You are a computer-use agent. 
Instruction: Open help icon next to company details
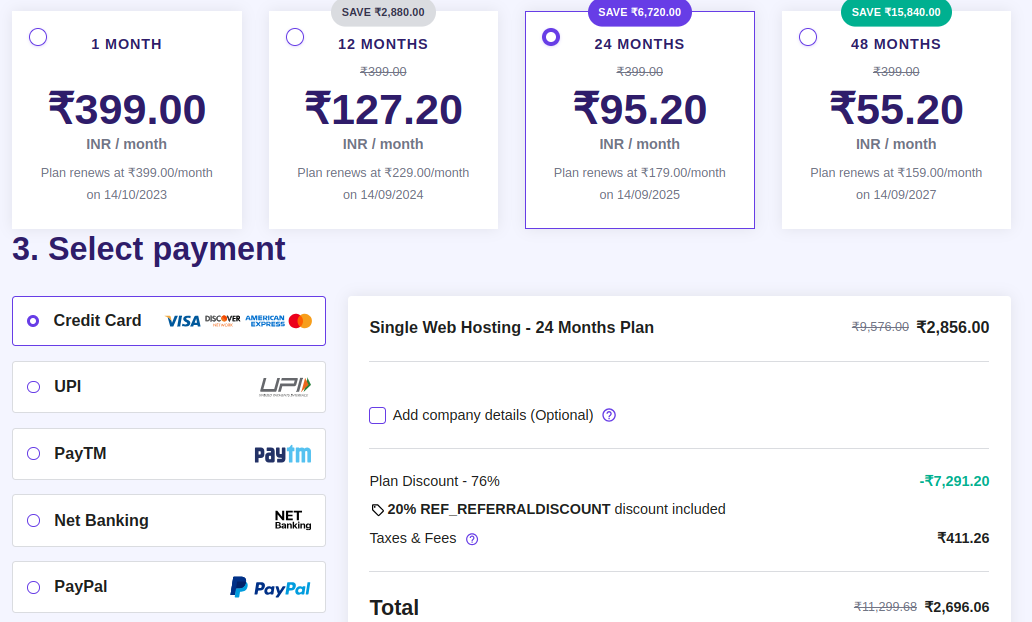click(x=609, y=415)
